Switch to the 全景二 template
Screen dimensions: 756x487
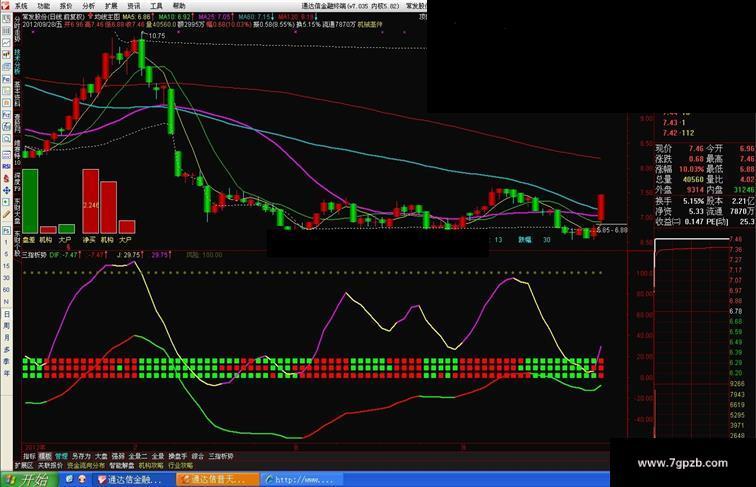pos(138,456)
